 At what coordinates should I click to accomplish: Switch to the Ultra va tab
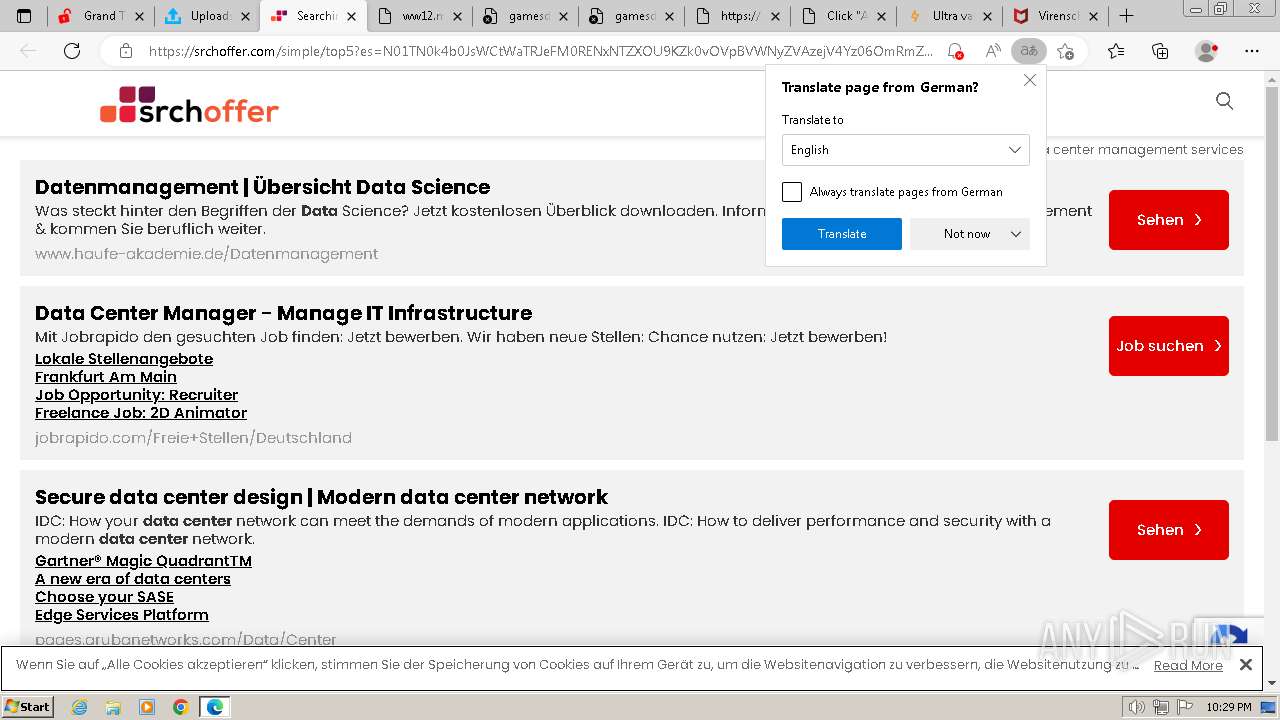tap(950, 16)
